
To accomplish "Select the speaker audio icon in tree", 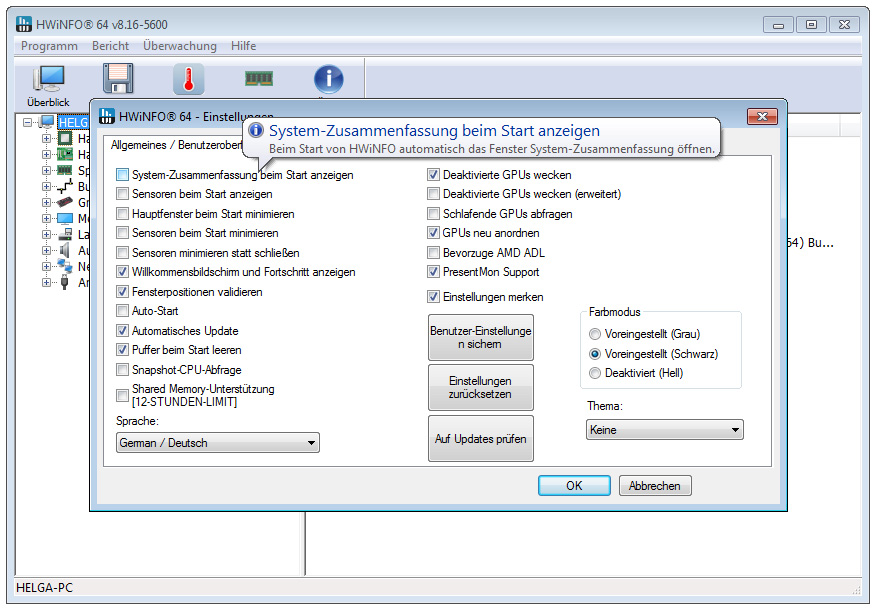I will pyautogui.click(x=65, y=251).
